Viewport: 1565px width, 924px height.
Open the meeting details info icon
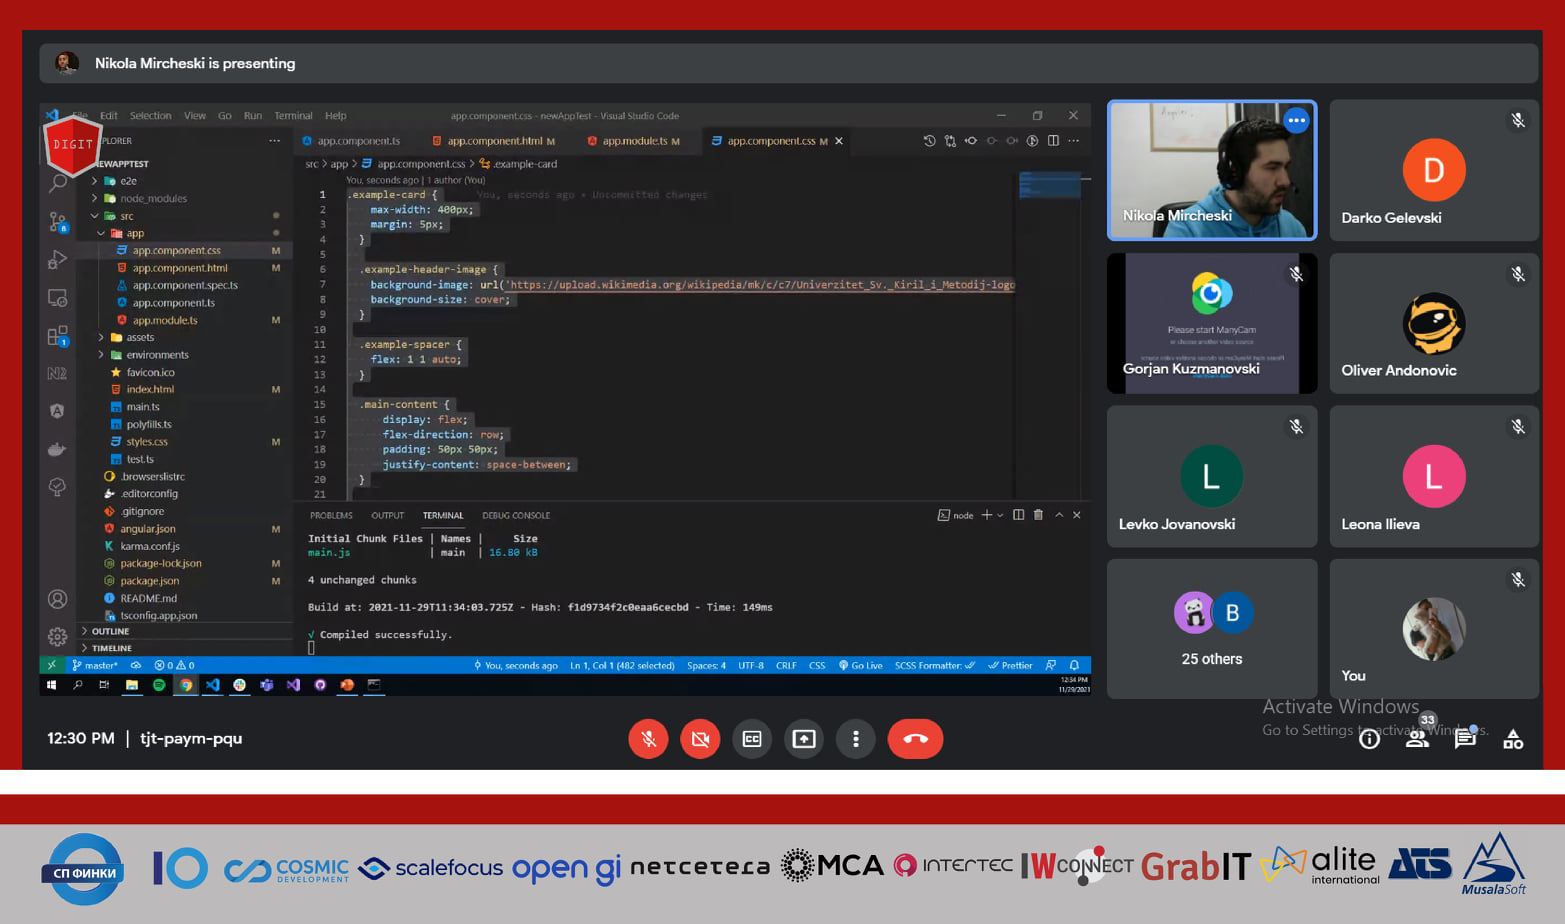point(1369,740)
